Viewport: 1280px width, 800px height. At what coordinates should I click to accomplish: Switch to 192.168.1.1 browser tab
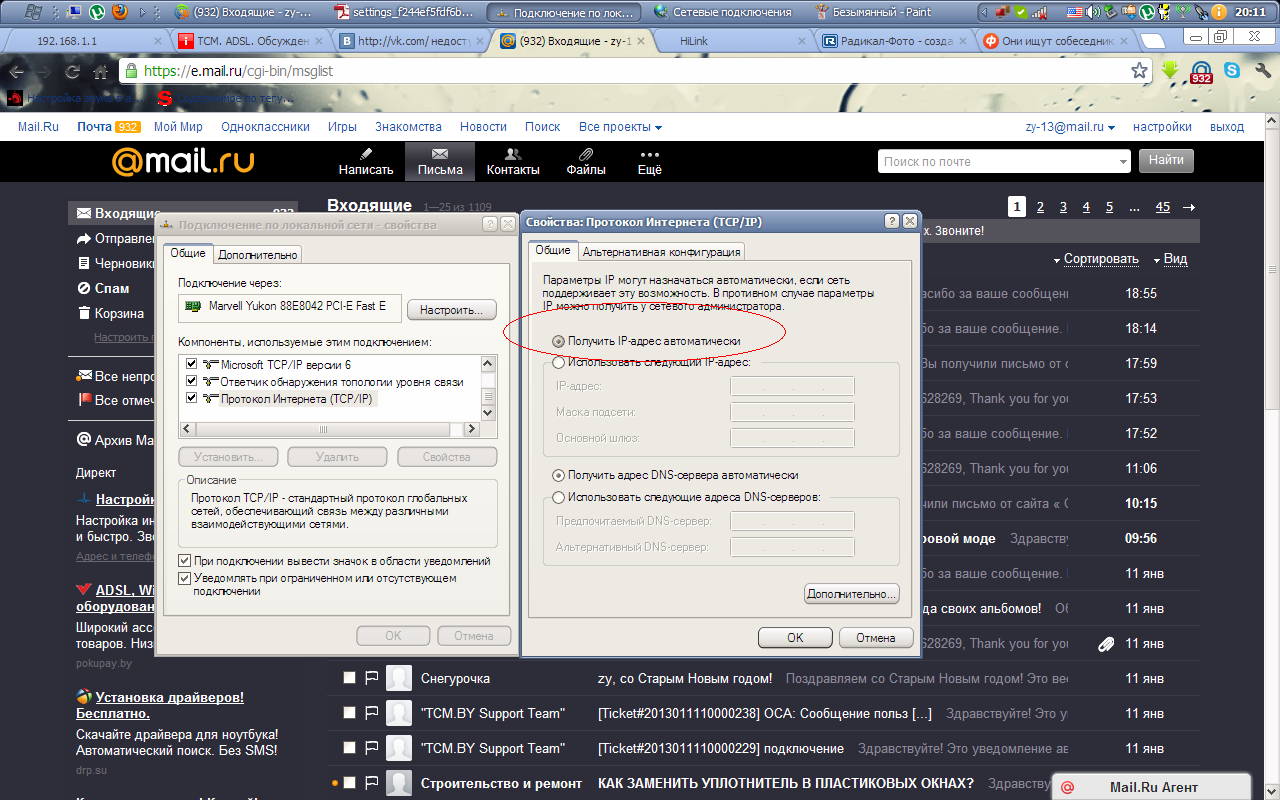85,41
